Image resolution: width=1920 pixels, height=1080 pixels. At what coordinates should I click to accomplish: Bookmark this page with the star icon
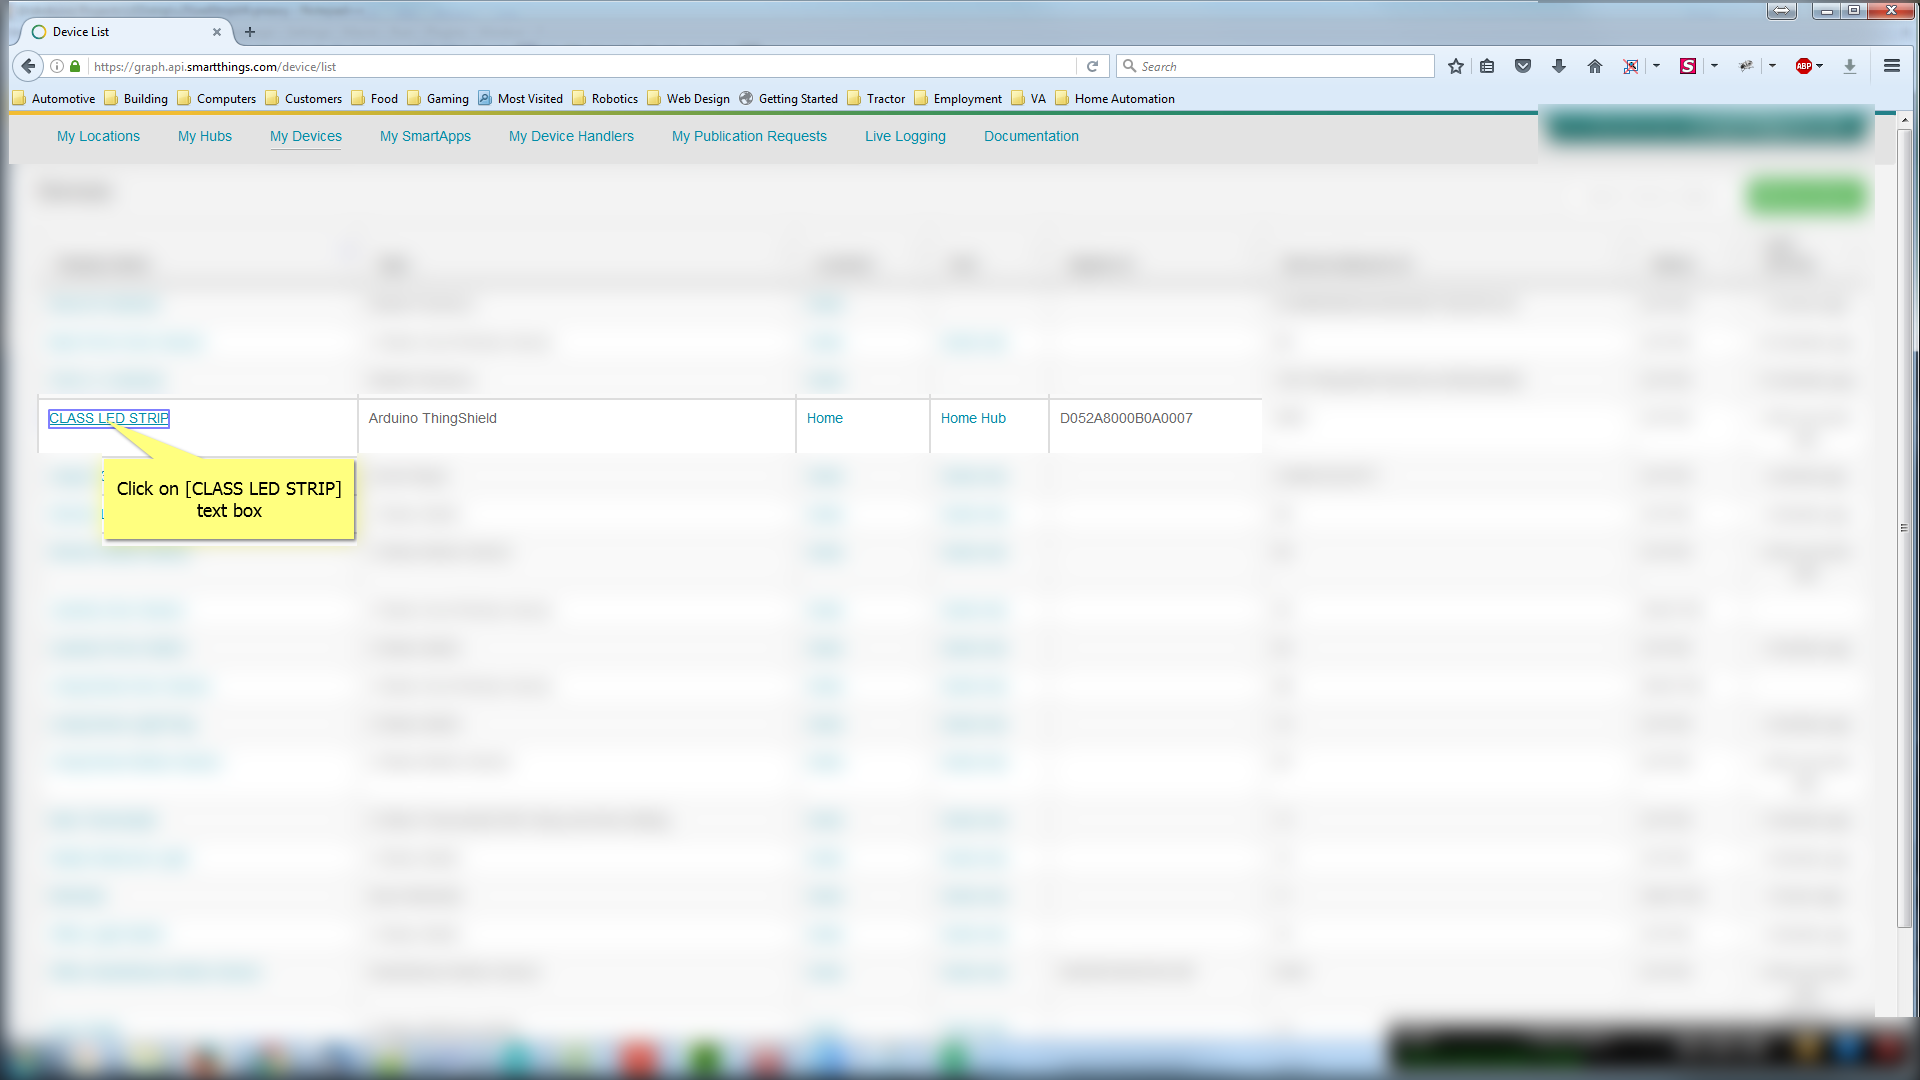pos(1456,66)
